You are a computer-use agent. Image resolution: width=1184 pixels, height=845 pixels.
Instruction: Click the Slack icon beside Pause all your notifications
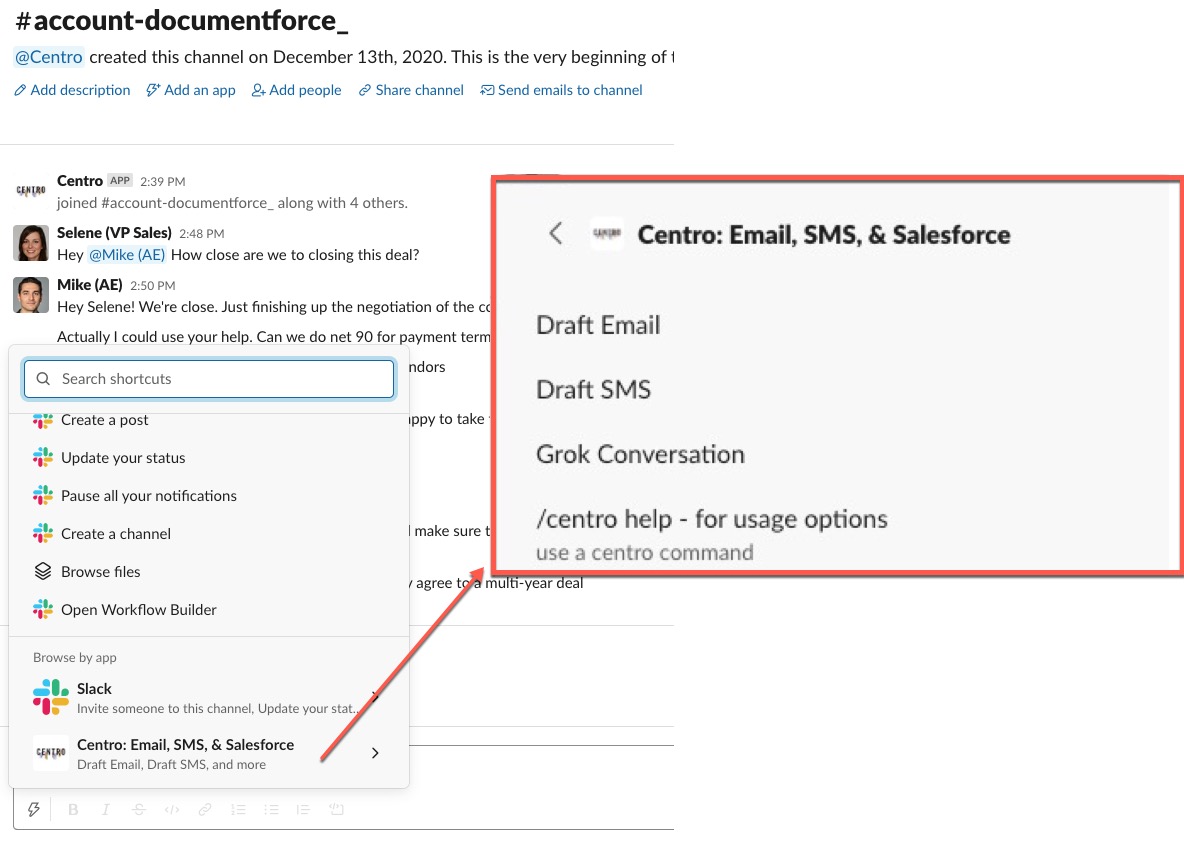pos(43,495)
